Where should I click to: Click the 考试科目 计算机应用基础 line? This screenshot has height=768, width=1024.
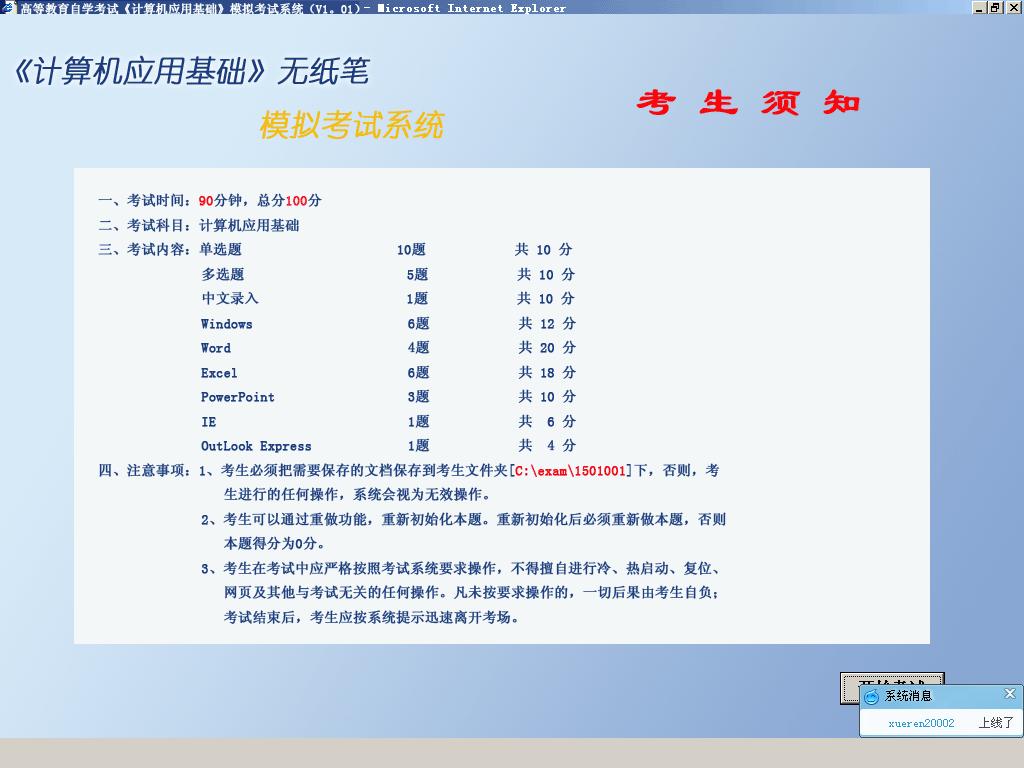click(x=199, y=225)
